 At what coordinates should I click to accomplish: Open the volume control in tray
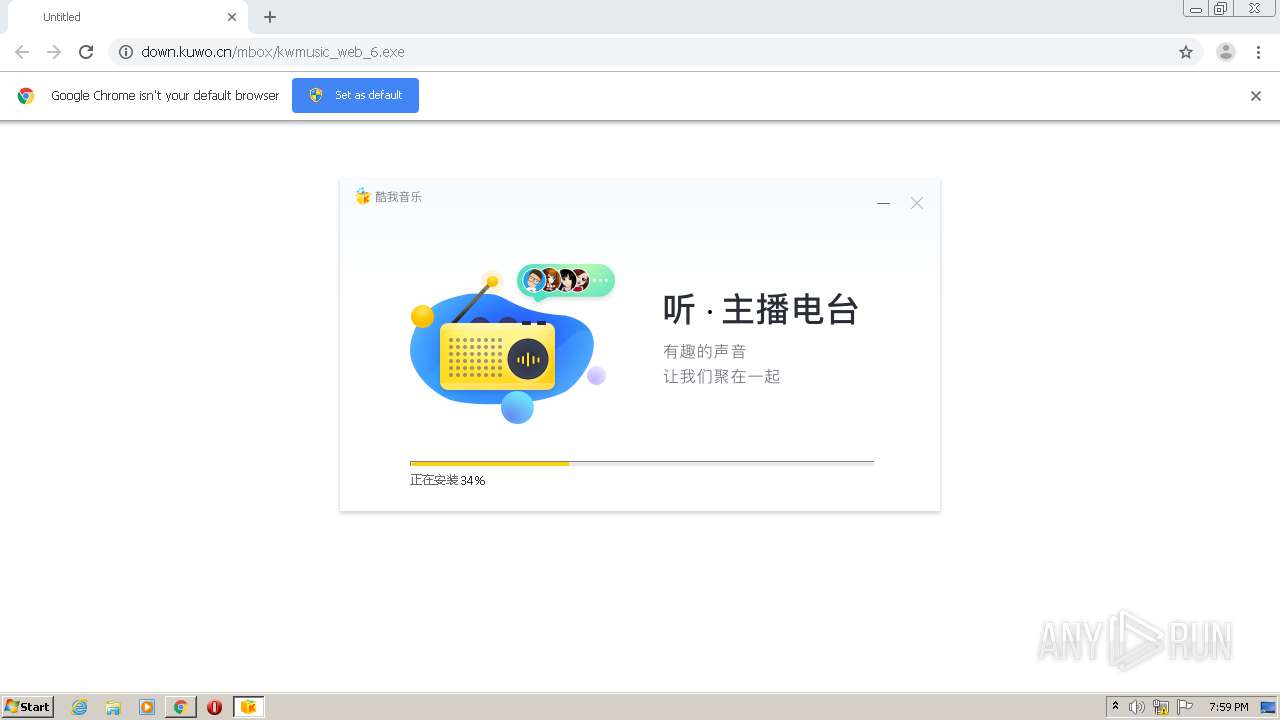coord(1137,707)
